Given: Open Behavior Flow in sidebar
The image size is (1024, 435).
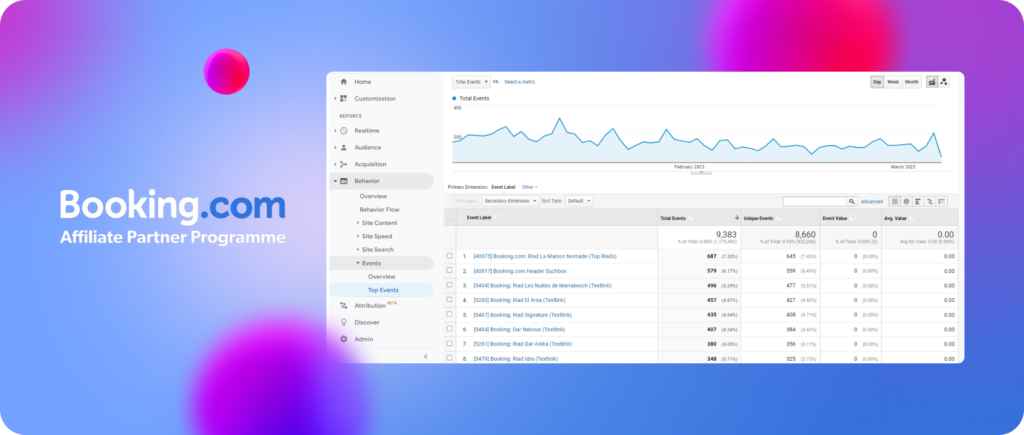Looking at the screenshot, I should (379, 209).
